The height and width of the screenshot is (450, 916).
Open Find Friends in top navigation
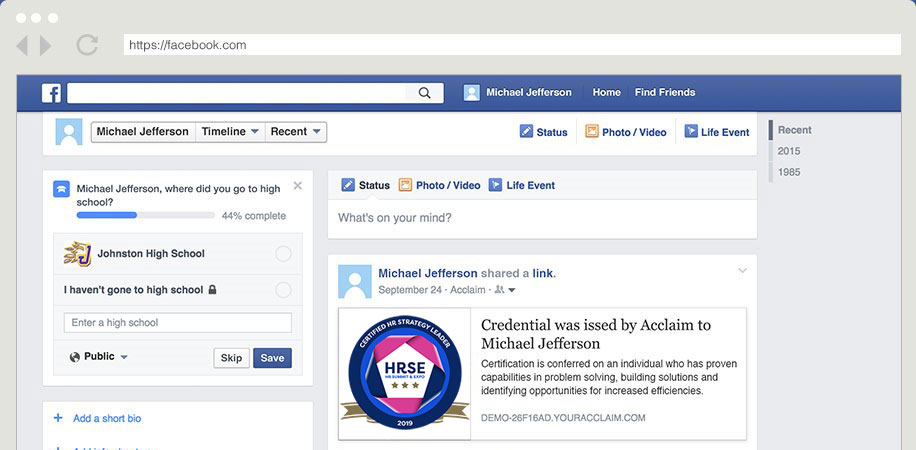(x=664, y=93)
